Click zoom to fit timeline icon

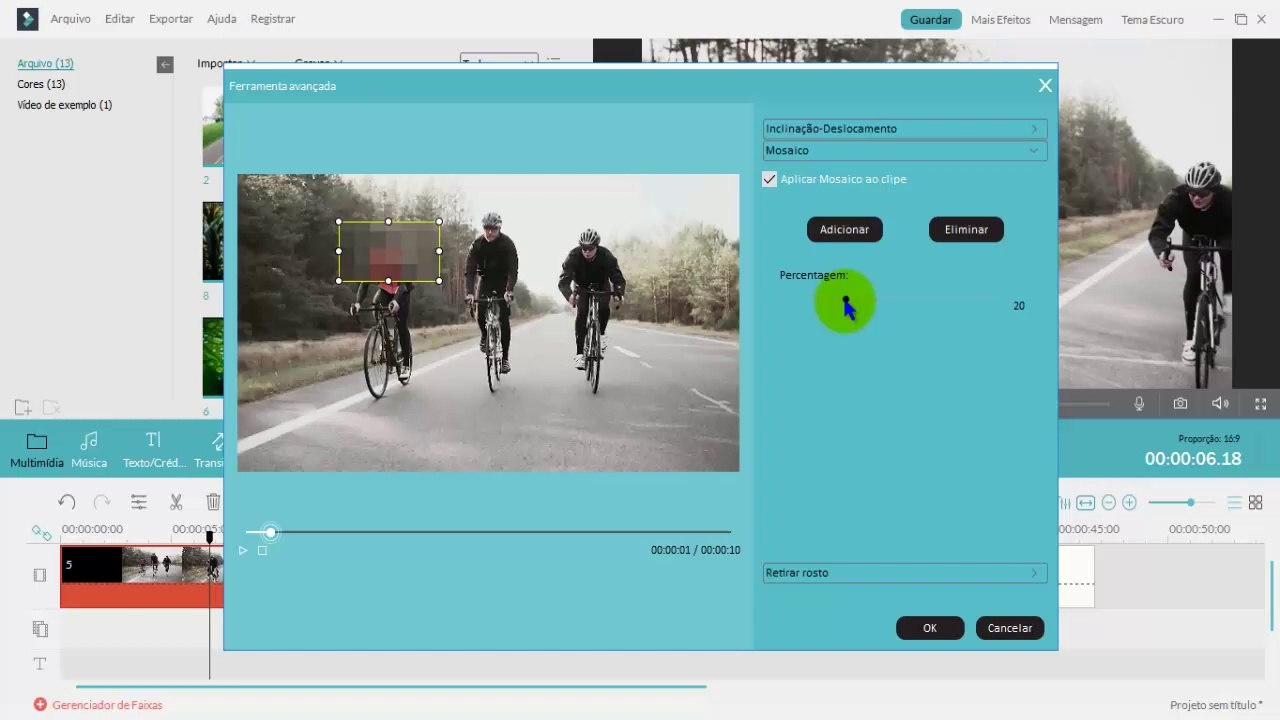(x=1085, y=503)
